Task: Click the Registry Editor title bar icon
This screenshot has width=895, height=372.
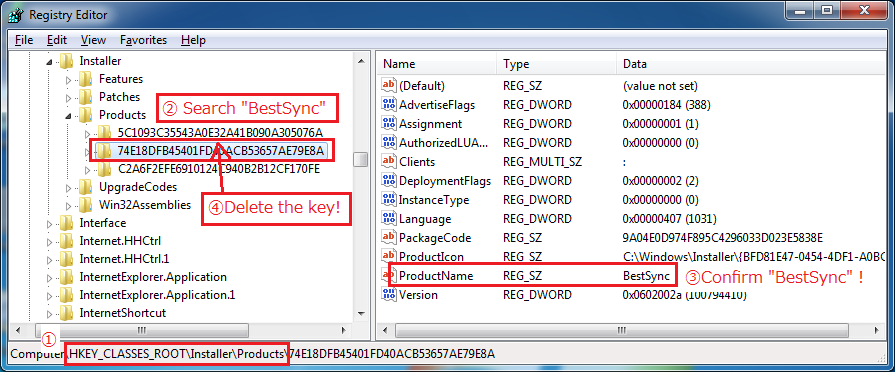Action: point(15,14)
